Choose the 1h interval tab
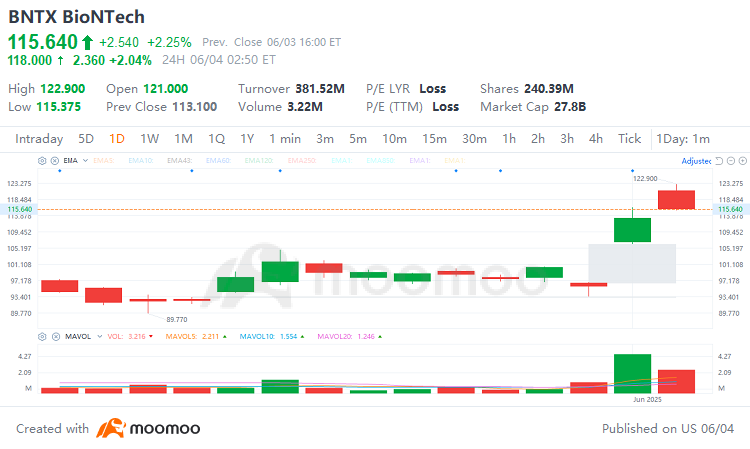The image size is (750, 449). [509, 139]
